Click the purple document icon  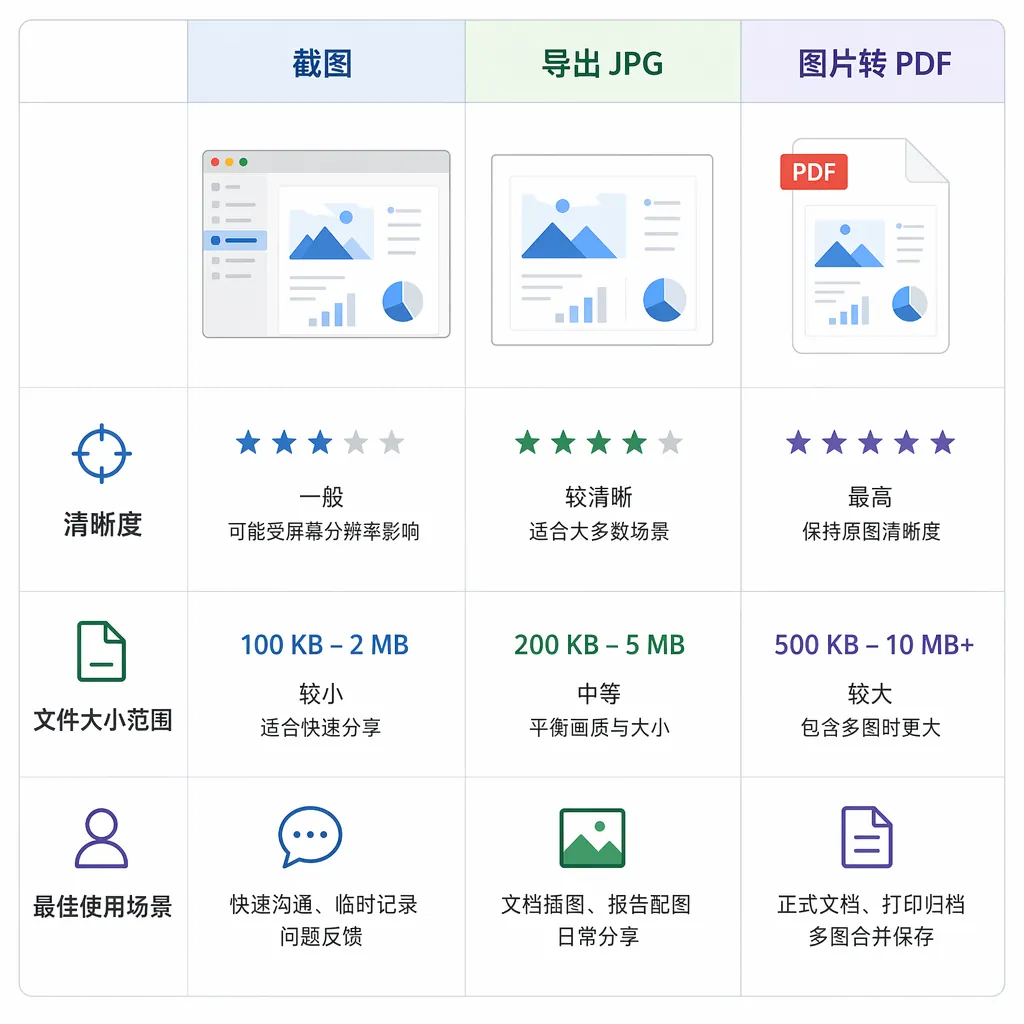tap(867, 837)
